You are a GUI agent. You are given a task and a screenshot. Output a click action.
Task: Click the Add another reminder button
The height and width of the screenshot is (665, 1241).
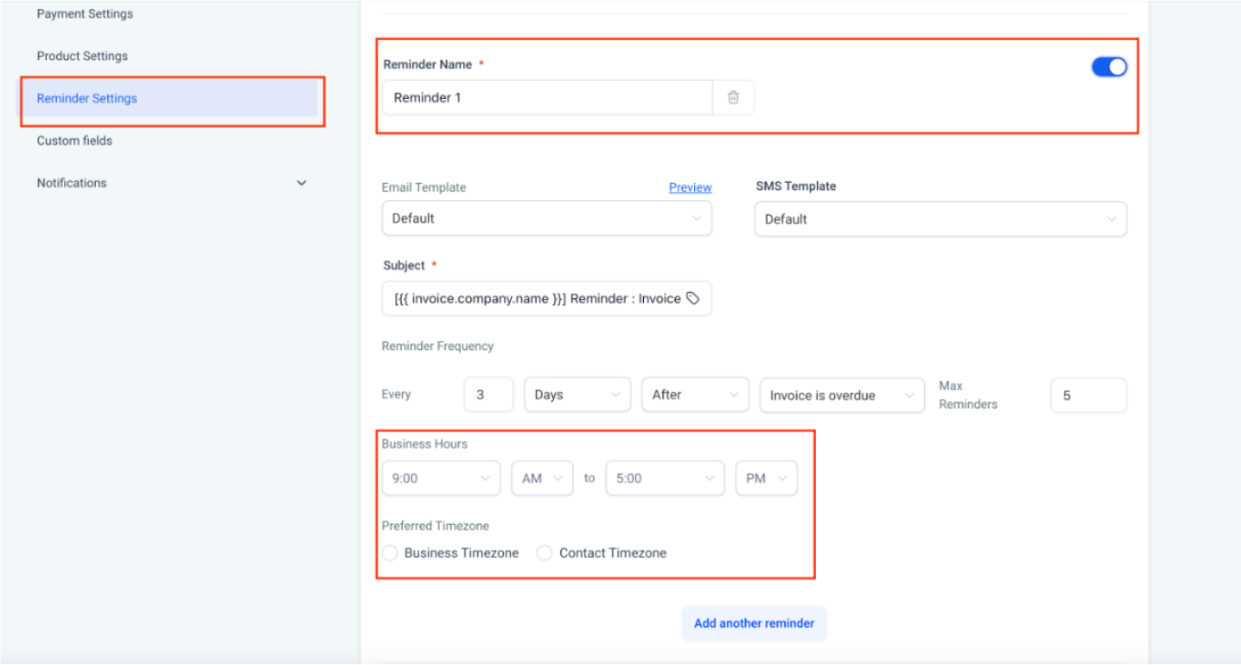point(754,623)
